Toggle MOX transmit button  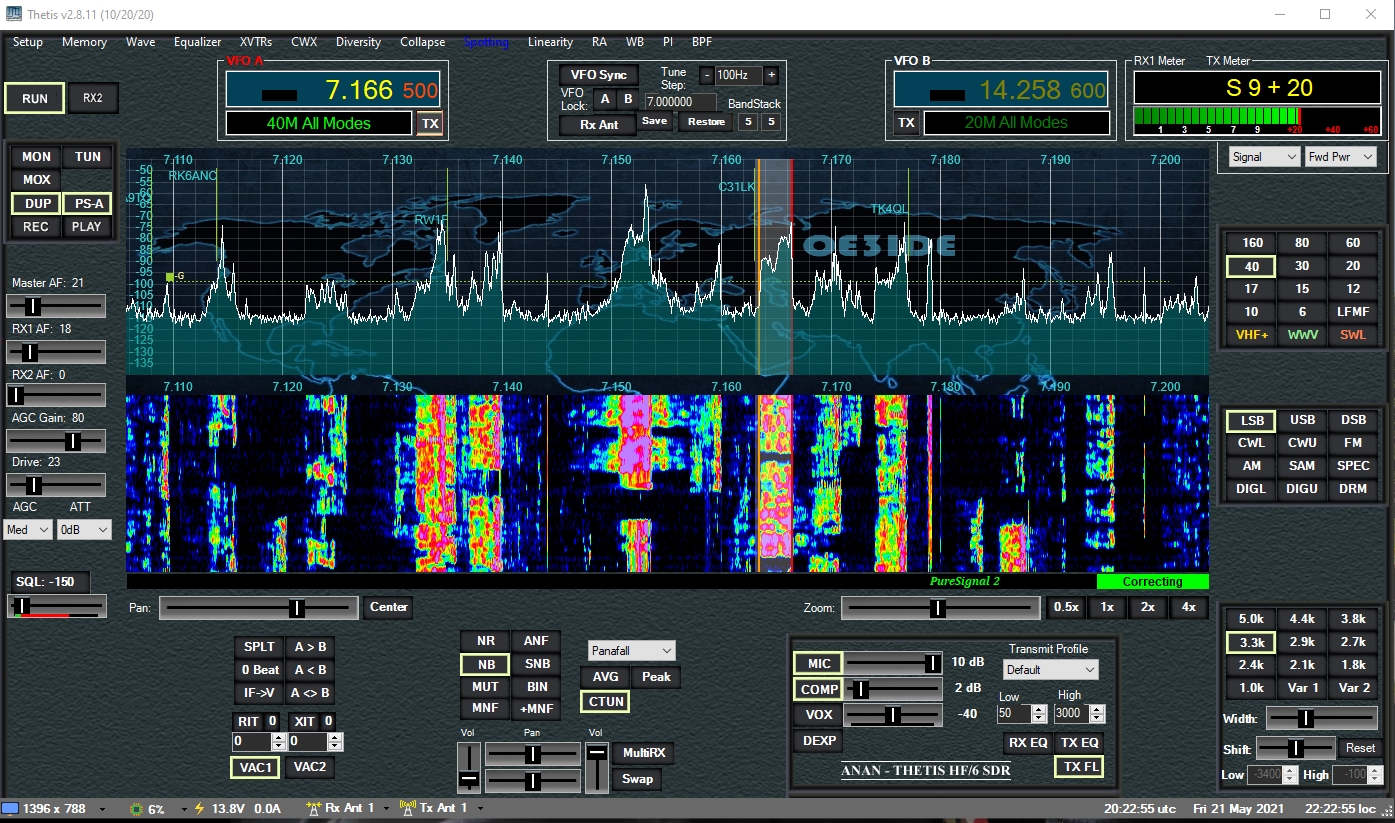37,180
